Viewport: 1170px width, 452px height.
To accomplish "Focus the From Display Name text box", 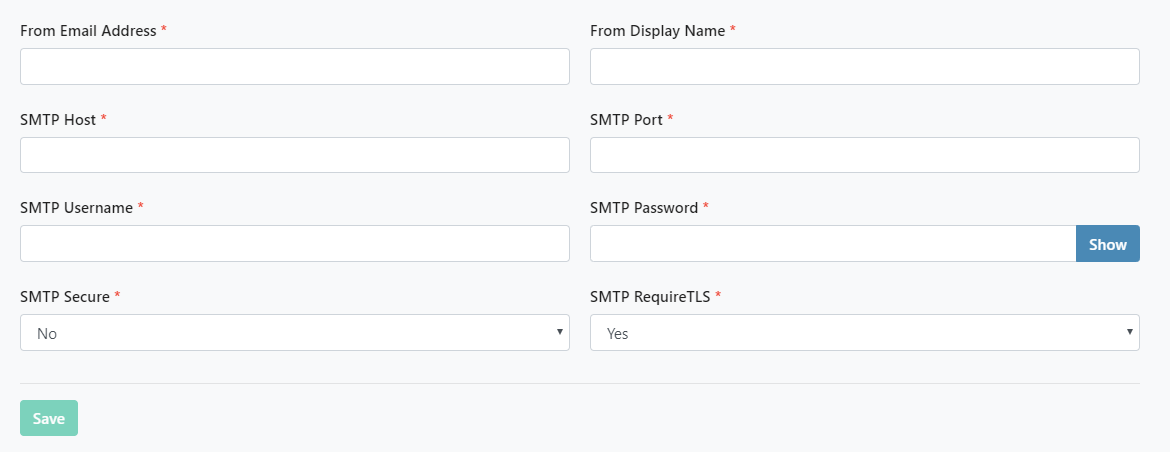I will click(864, 67).
